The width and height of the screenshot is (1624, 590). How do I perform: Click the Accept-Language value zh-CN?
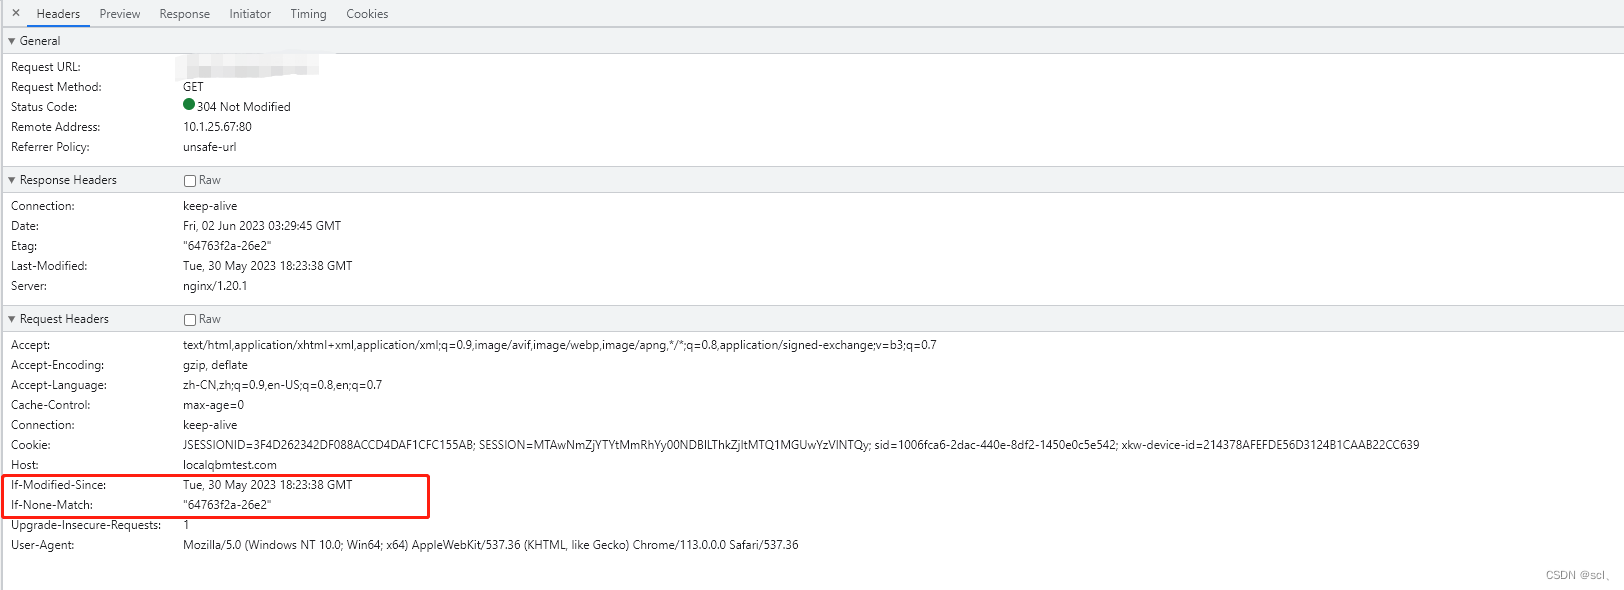click(282, 385)
